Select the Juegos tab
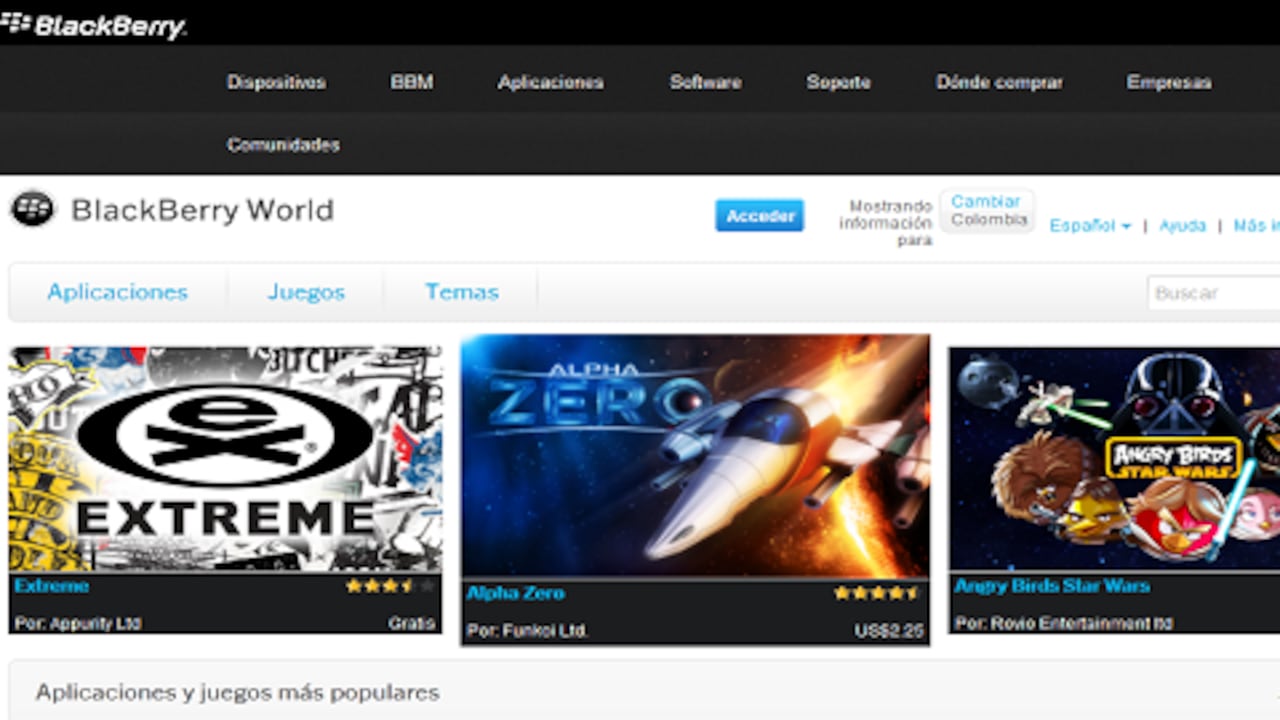1280x720 pixels. tap(306, 292)
